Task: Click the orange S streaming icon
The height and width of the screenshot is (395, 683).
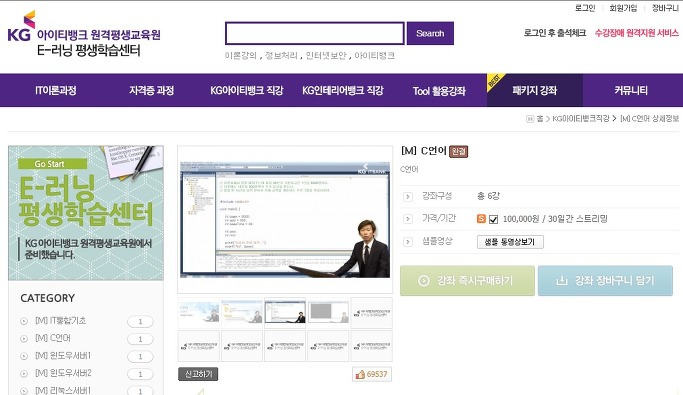Action: coord(481,219)
